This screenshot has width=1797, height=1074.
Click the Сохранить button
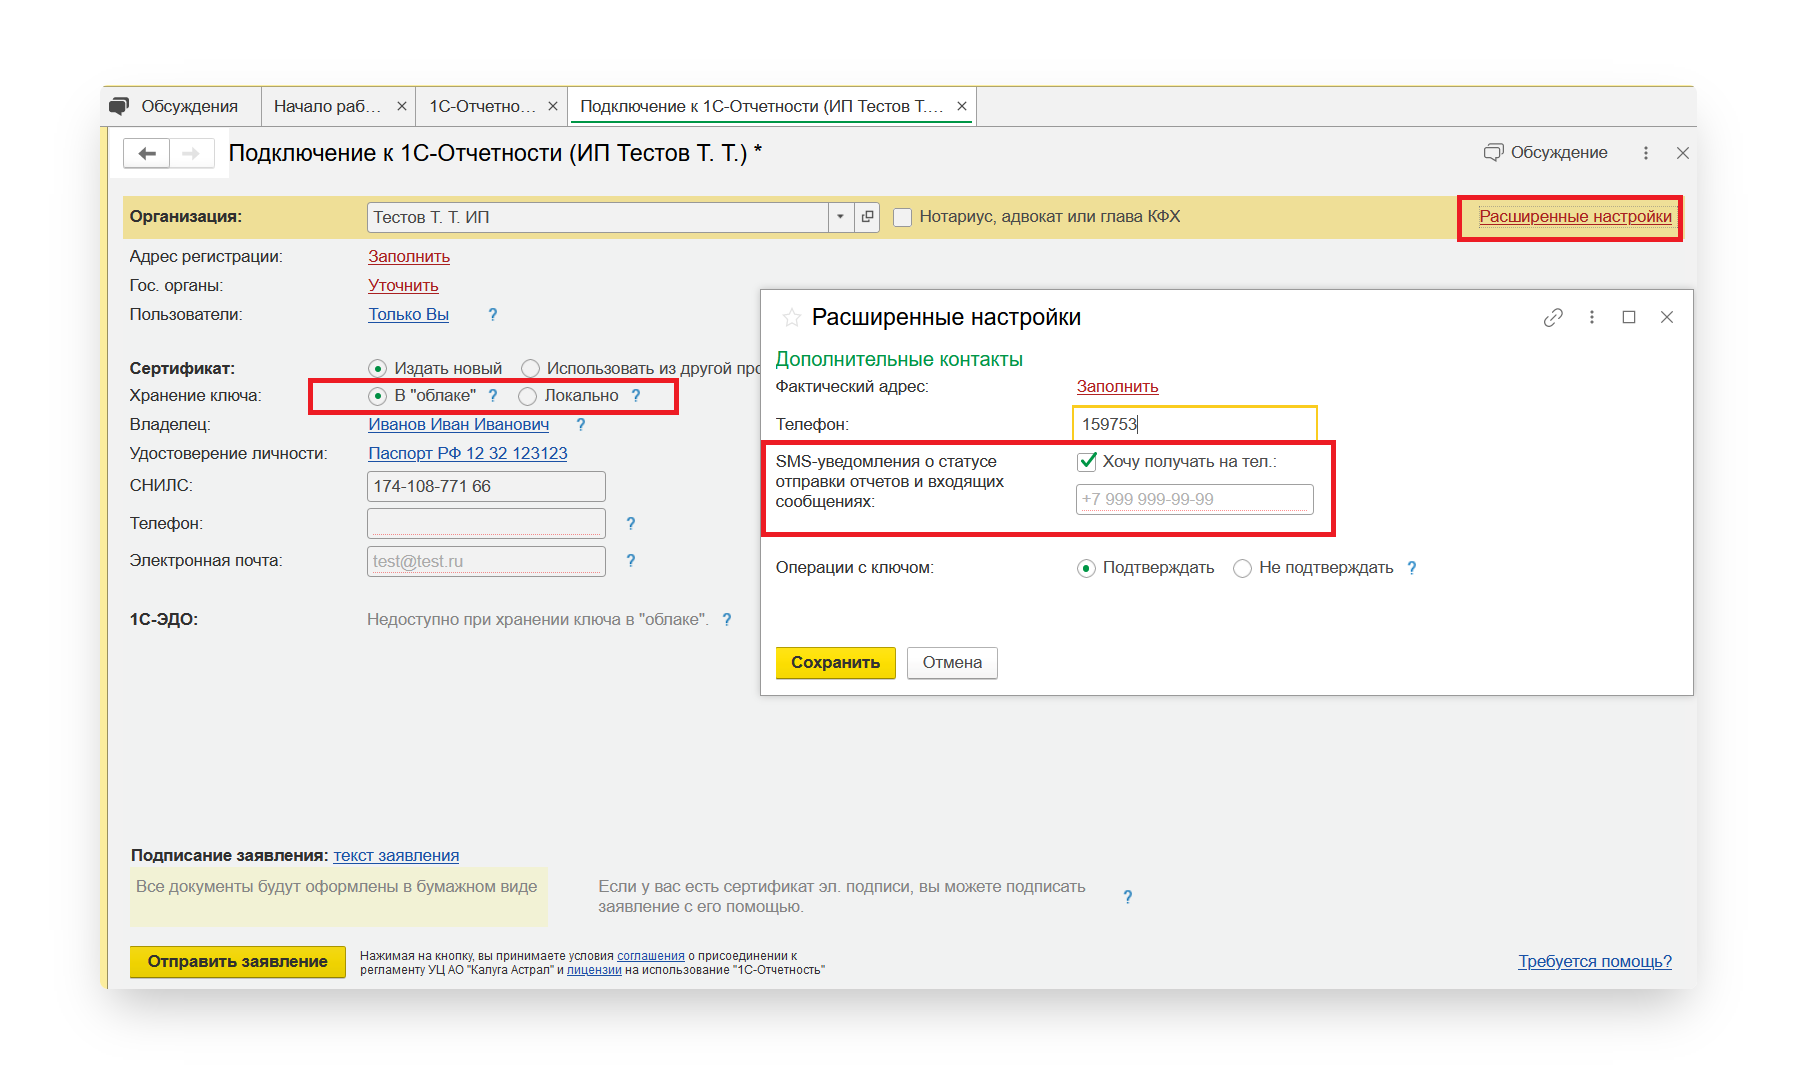click(835, 662)
